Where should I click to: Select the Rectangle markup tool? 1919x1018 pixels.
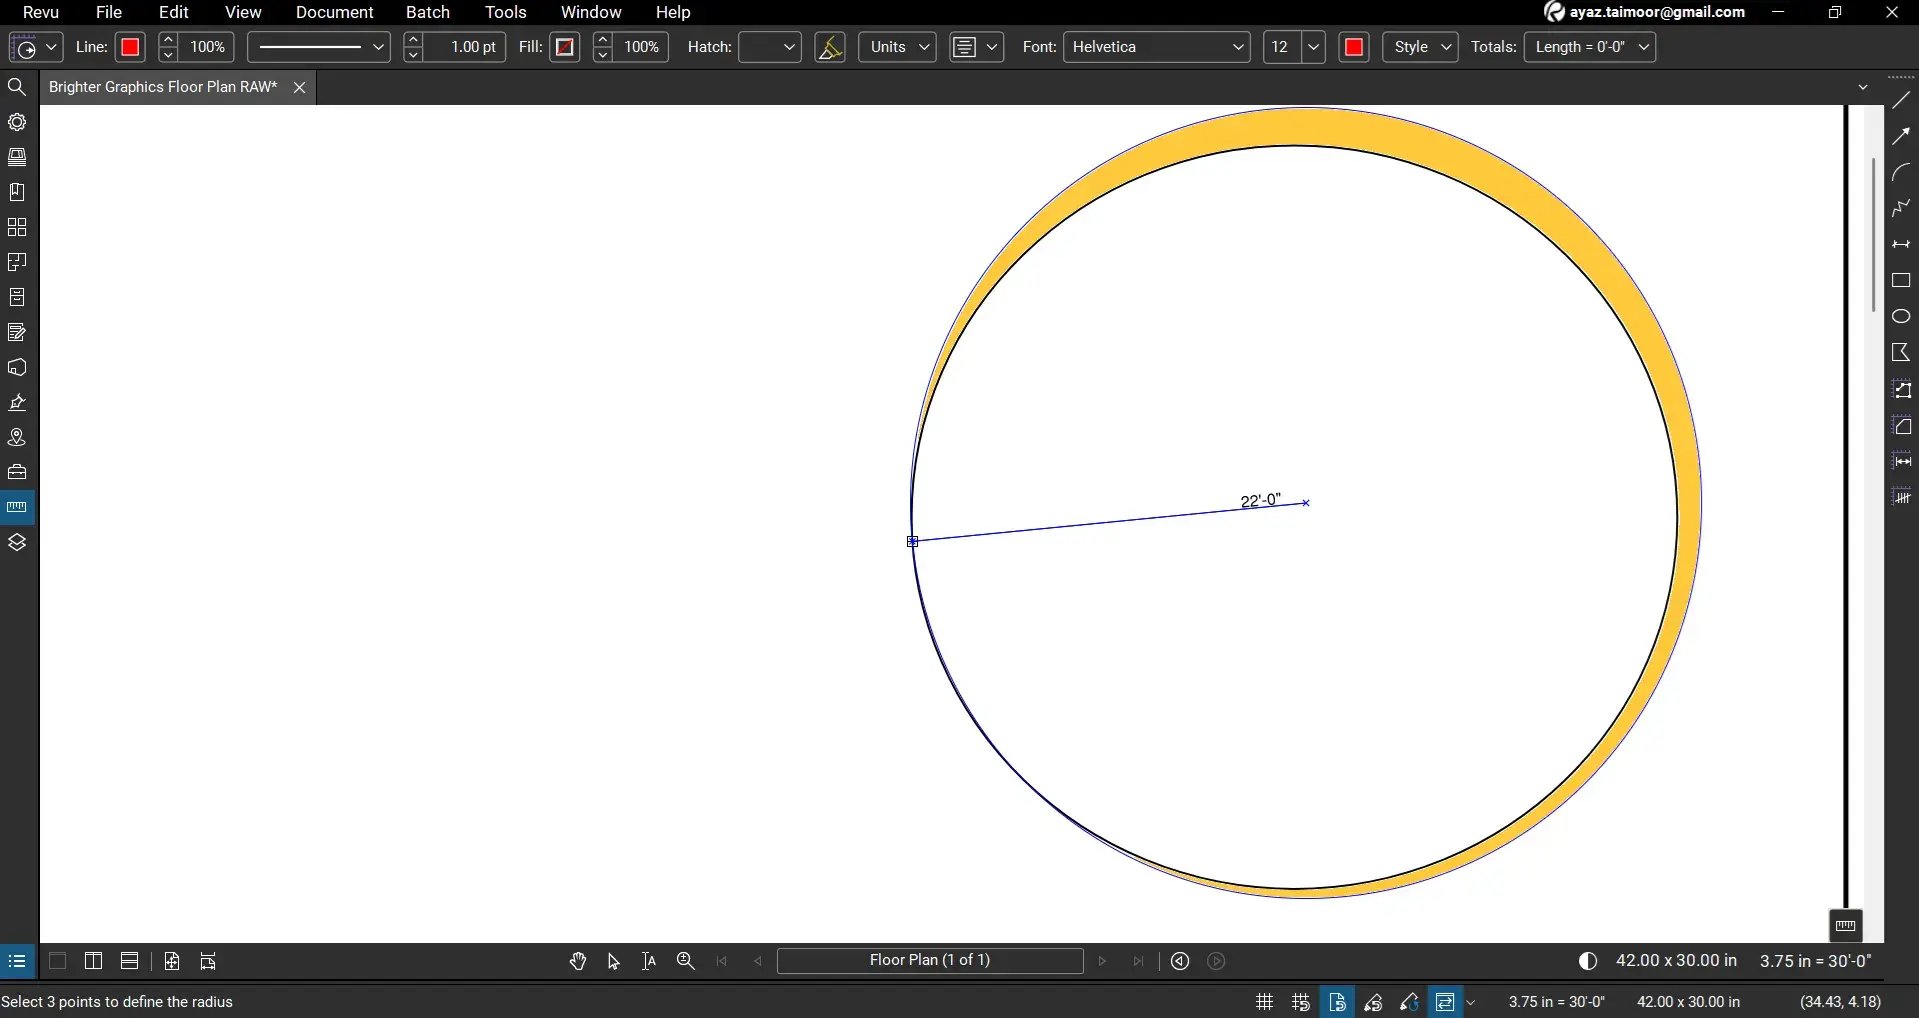[1901, 281]
